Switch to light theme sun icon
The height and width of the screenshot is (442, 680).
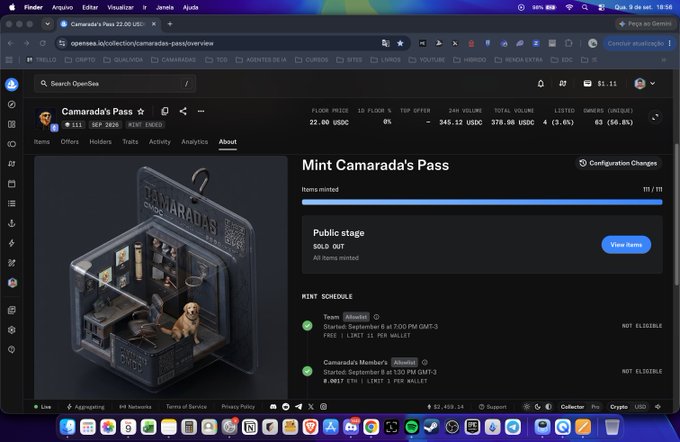(x=527, y=407)
